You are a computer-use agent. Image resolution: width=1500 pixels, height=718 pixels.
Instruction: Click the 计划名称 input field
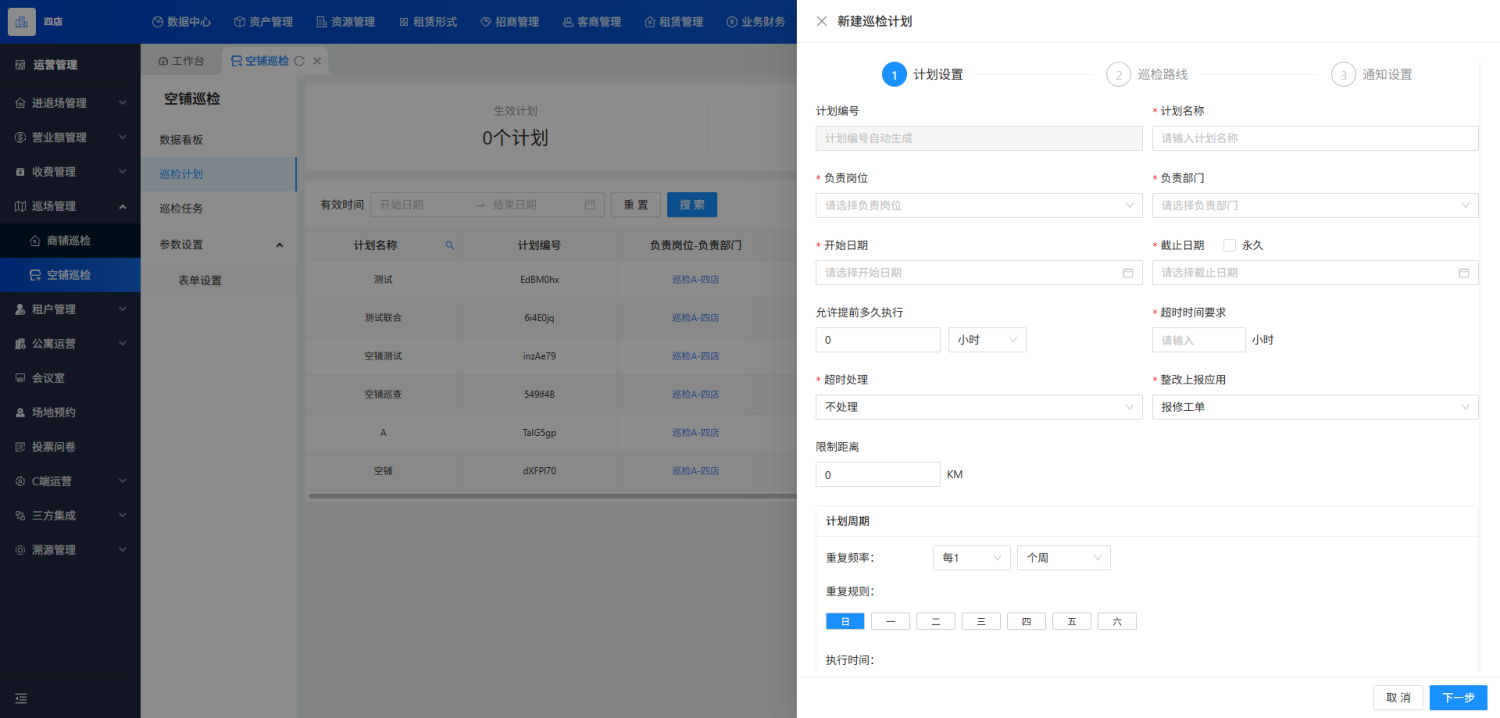coord(1315,138)
